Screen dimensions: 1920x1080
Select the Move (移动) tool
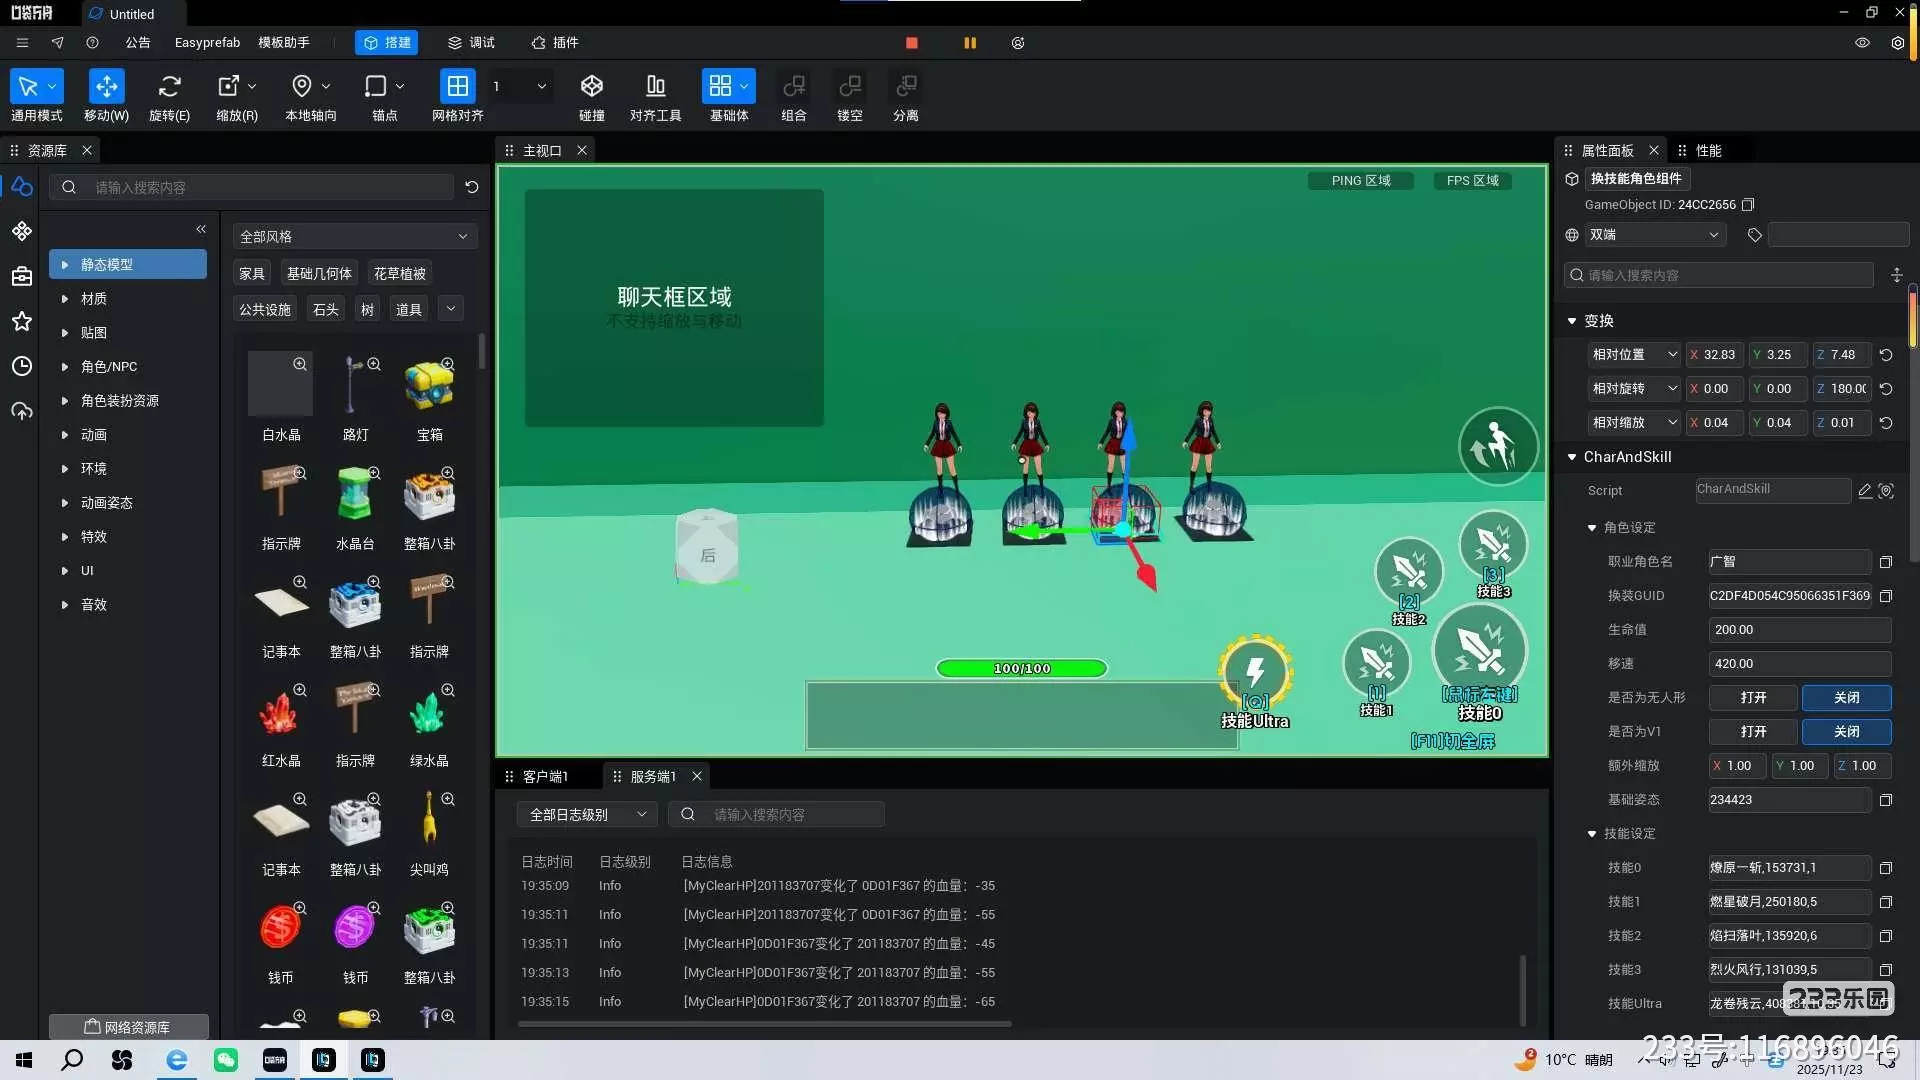click(x=106, y=87)
